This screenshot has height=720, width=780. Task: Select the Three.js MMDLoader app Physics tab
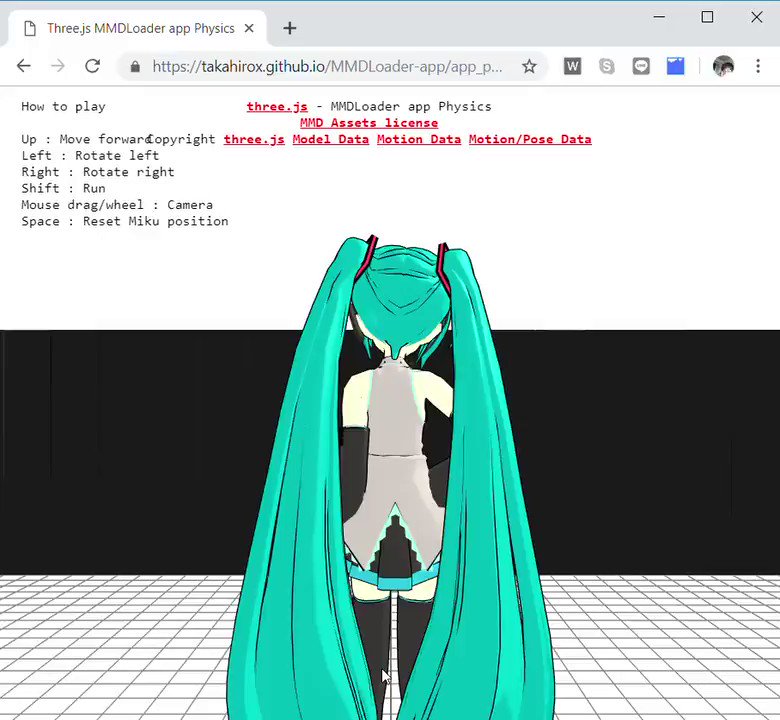pos(137,28)
